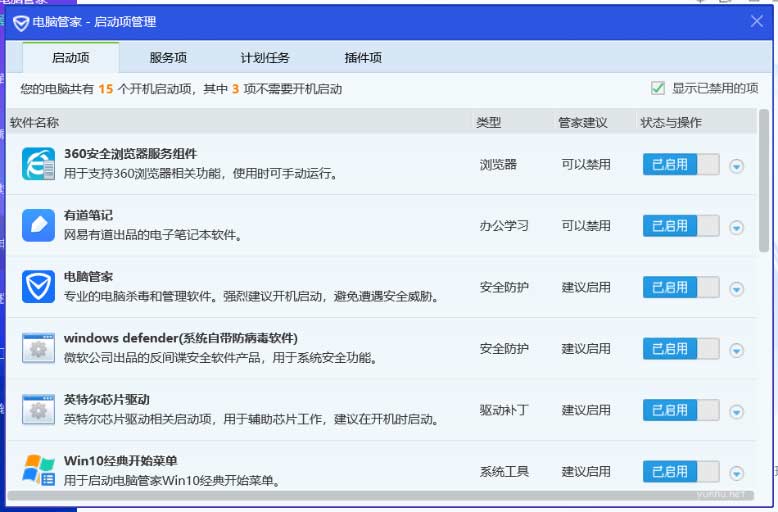Click 建议启用 suggestion in windows defender row
Viewport: 778px width, 512px height.
pyautogui.click(x=586, y=349)
